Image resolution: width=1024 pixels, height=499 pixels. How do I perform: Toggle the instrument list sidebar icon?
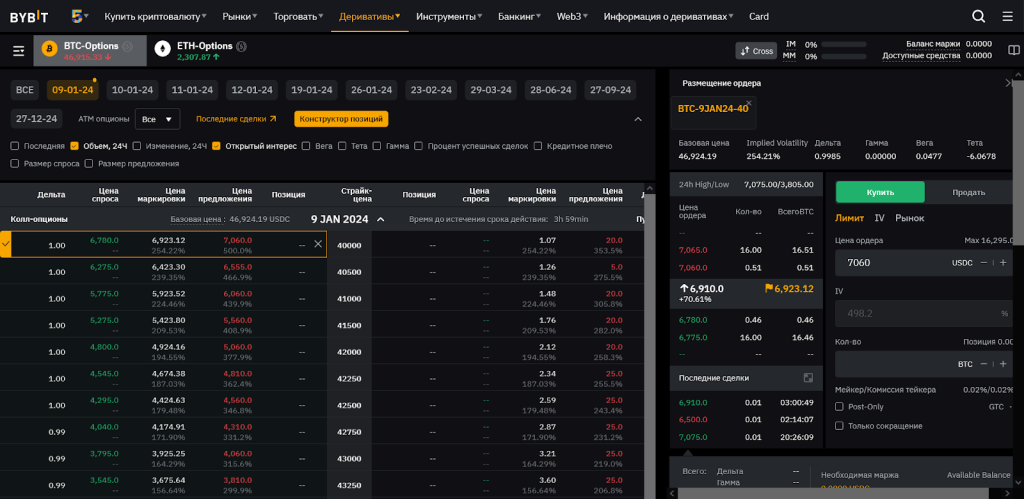18,50
